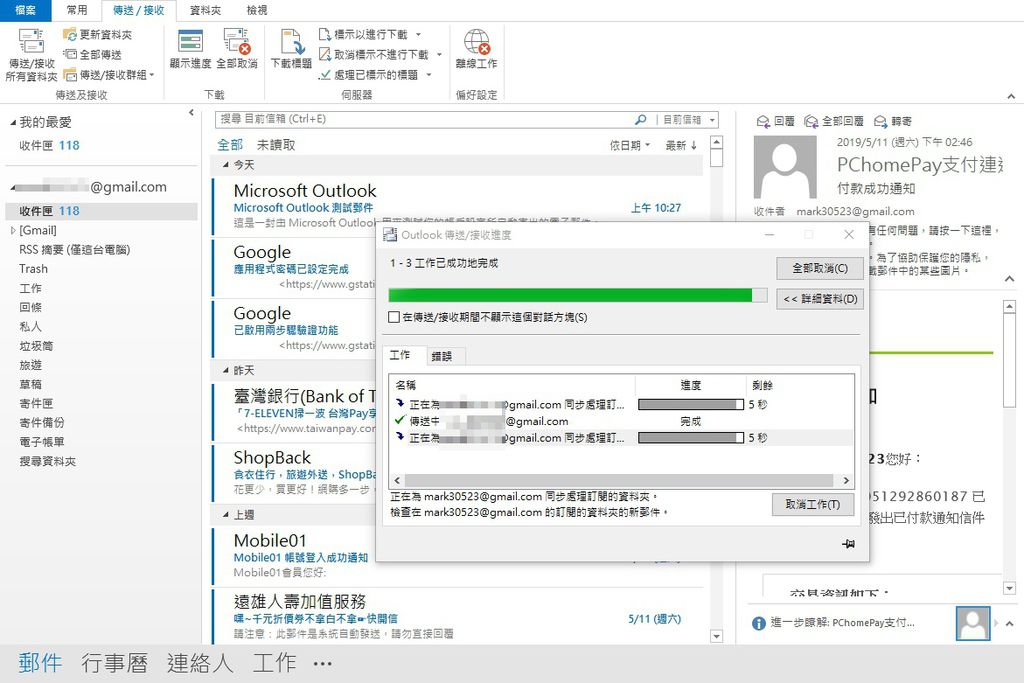Open the 垃圾筒 folder
Image resolution: width=1024 pixels, height=683 pixels.
tap(36, 346)
